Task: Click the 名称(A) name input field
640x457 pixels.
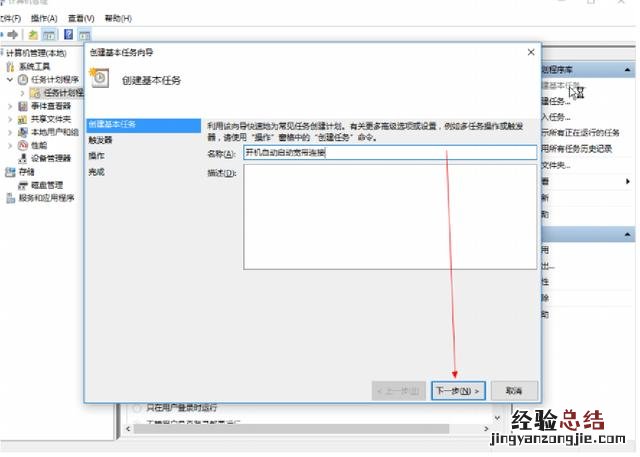Action: pyautogui.click(x=390, y=153)
